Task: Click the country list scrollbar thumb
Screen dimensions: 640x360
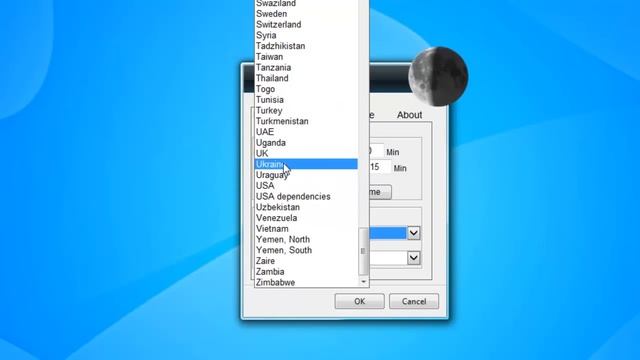Action: 363,251
